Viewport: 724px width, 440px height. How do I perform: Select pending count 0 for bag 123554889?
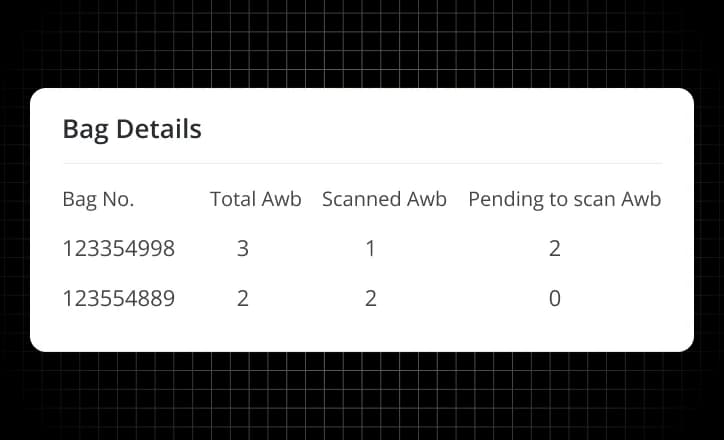[555, 298]
